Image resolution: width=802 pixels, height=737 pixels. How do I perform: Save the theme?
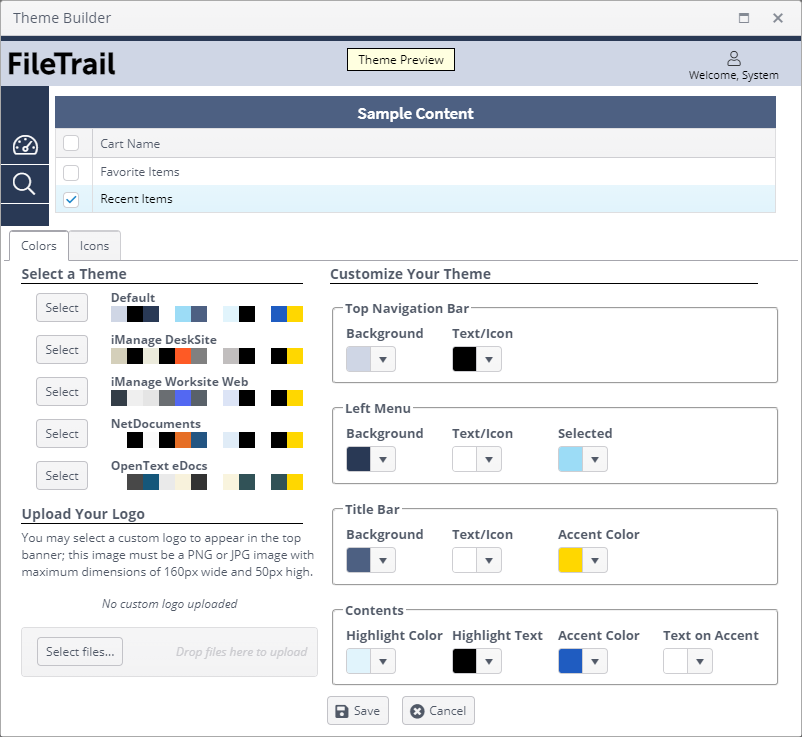coord(358,711)
